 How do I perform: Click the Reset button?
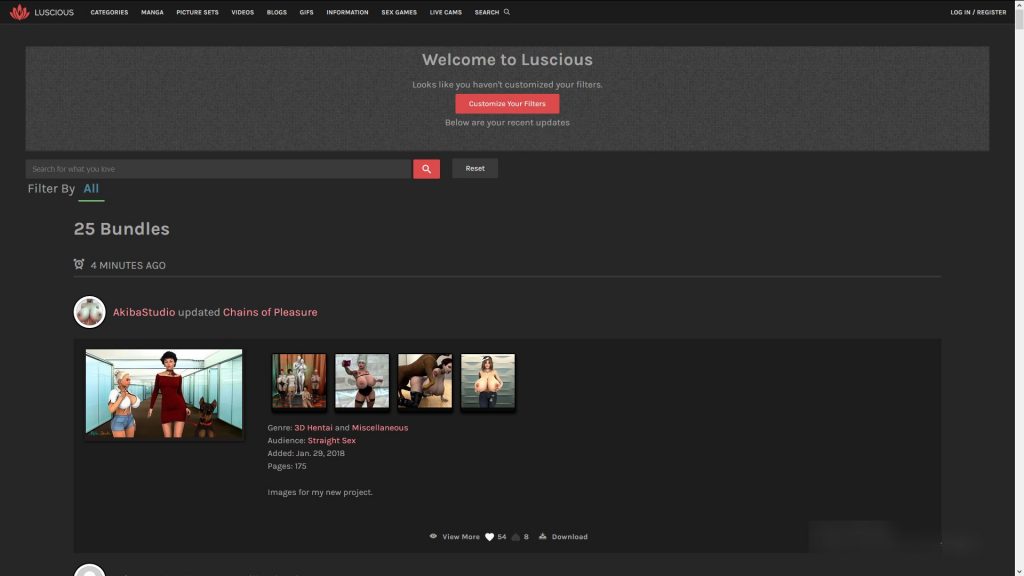475,168
